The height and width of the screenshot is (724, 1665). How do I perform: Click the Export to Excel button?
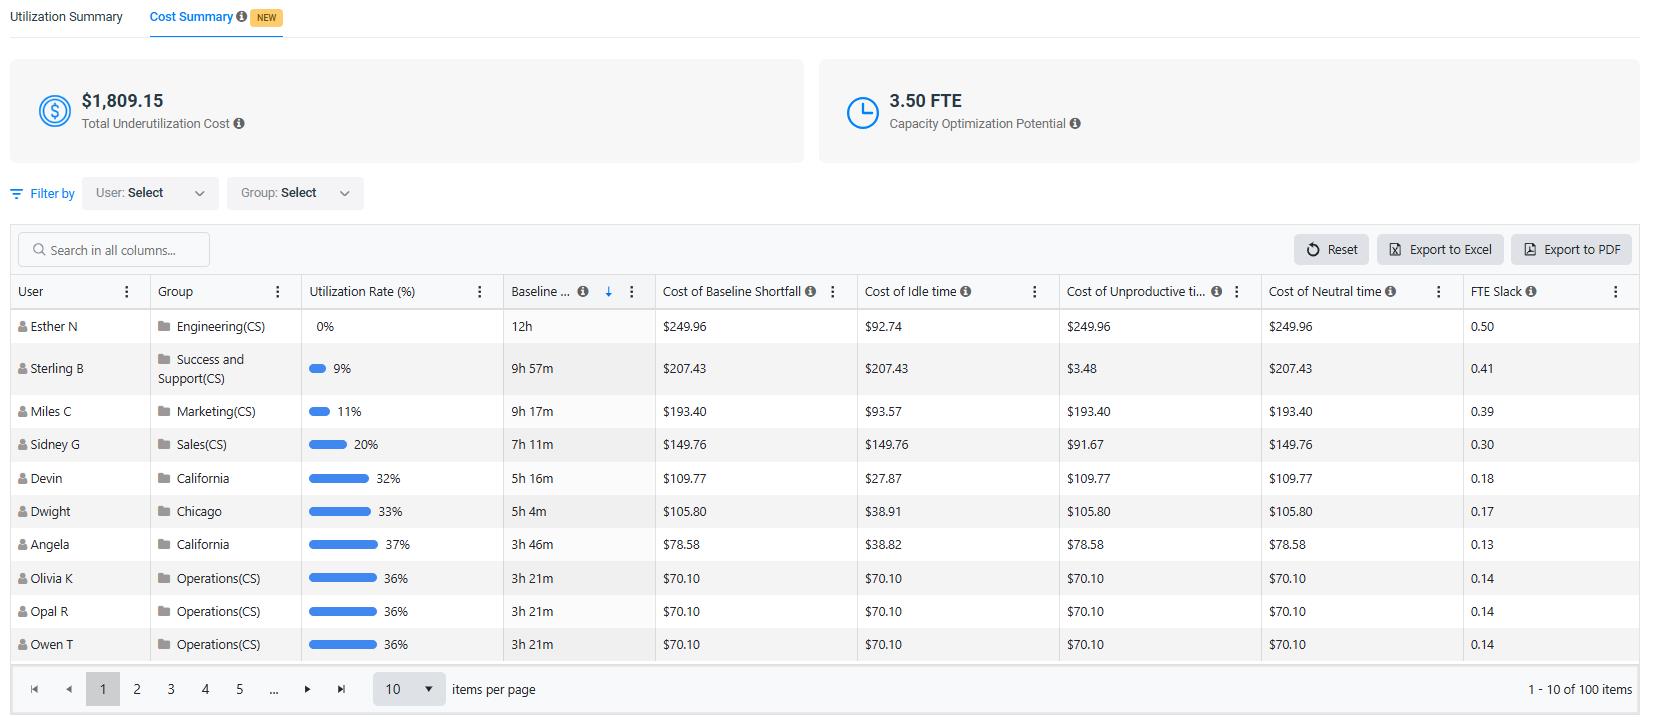coord(1440,250)
